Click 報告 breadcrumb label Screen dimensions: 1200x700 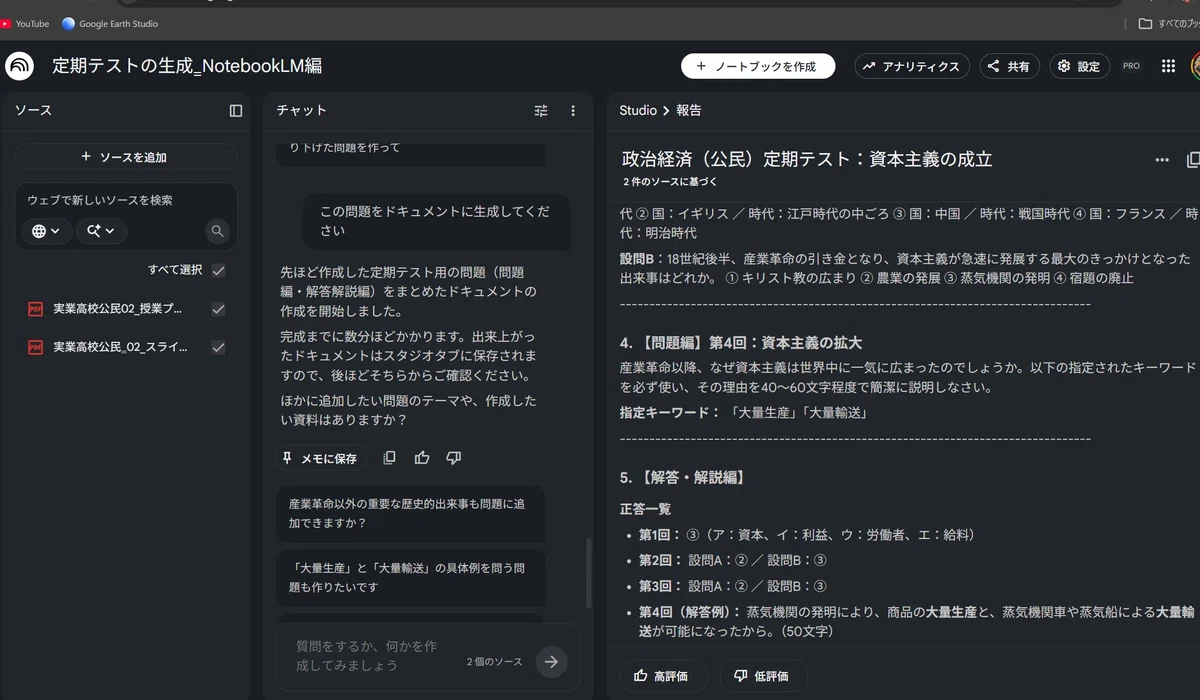pyautogui.click(x=689, y=110)
